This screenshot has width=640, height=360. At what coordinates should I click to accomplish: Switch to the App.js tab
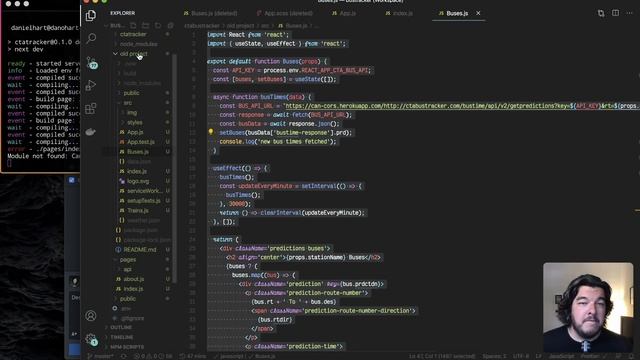point(344,13)
